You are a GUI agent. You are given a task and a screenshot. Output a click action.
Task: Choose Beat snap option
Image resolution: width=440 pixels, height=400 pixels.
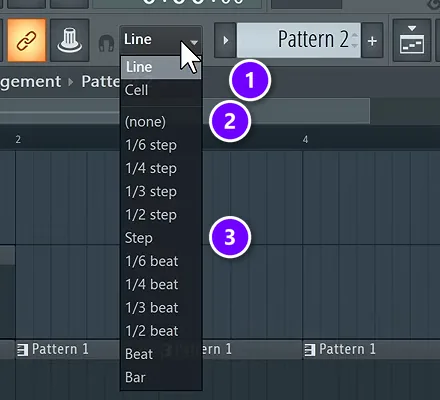tap(161, 354)
